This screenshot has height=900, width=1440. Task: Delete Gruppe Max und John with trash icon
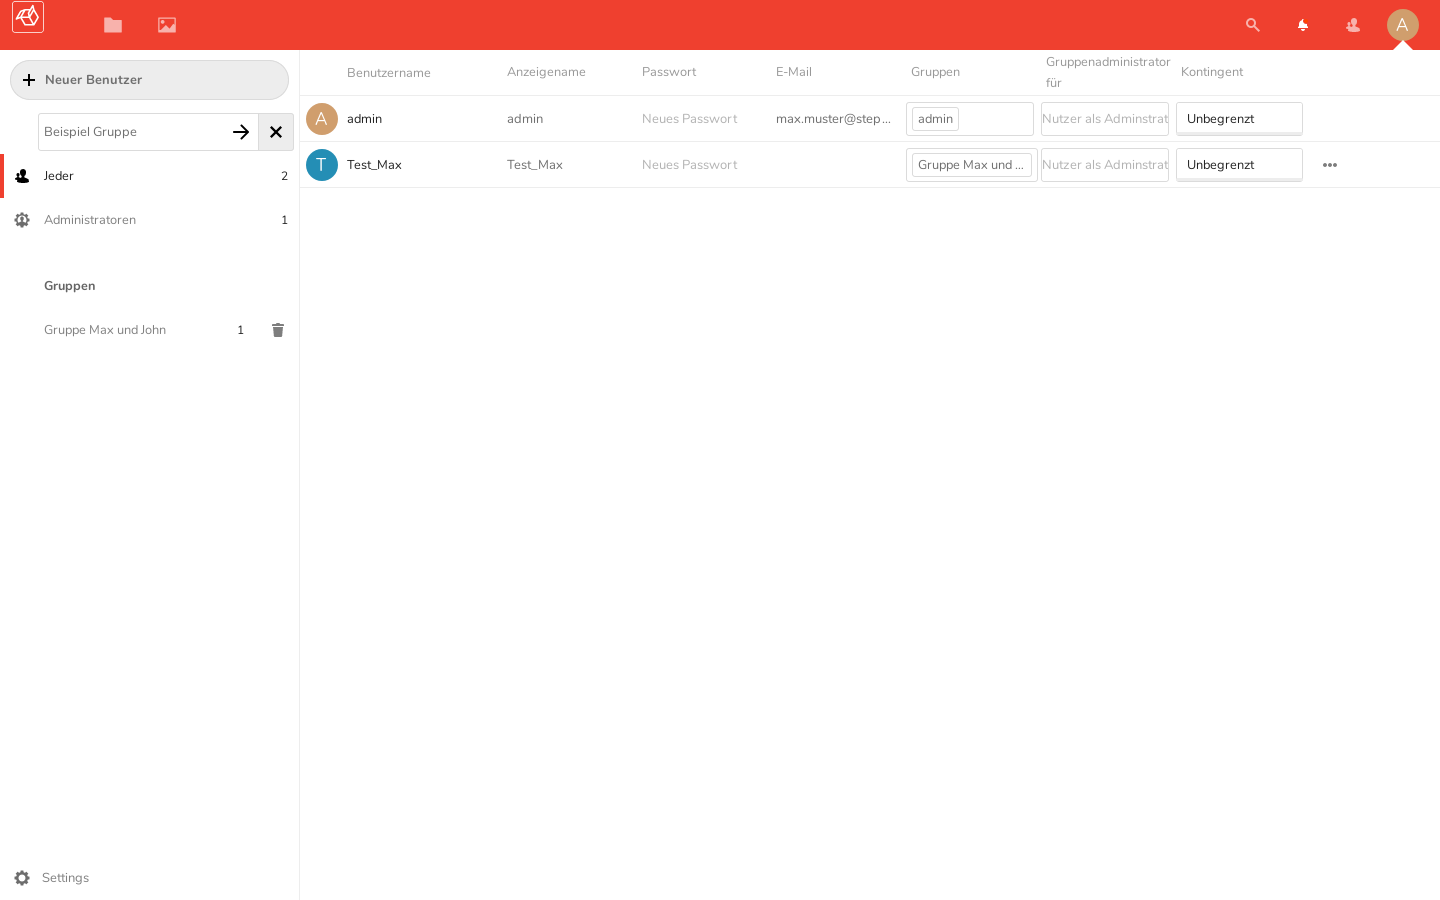point(278,330)
